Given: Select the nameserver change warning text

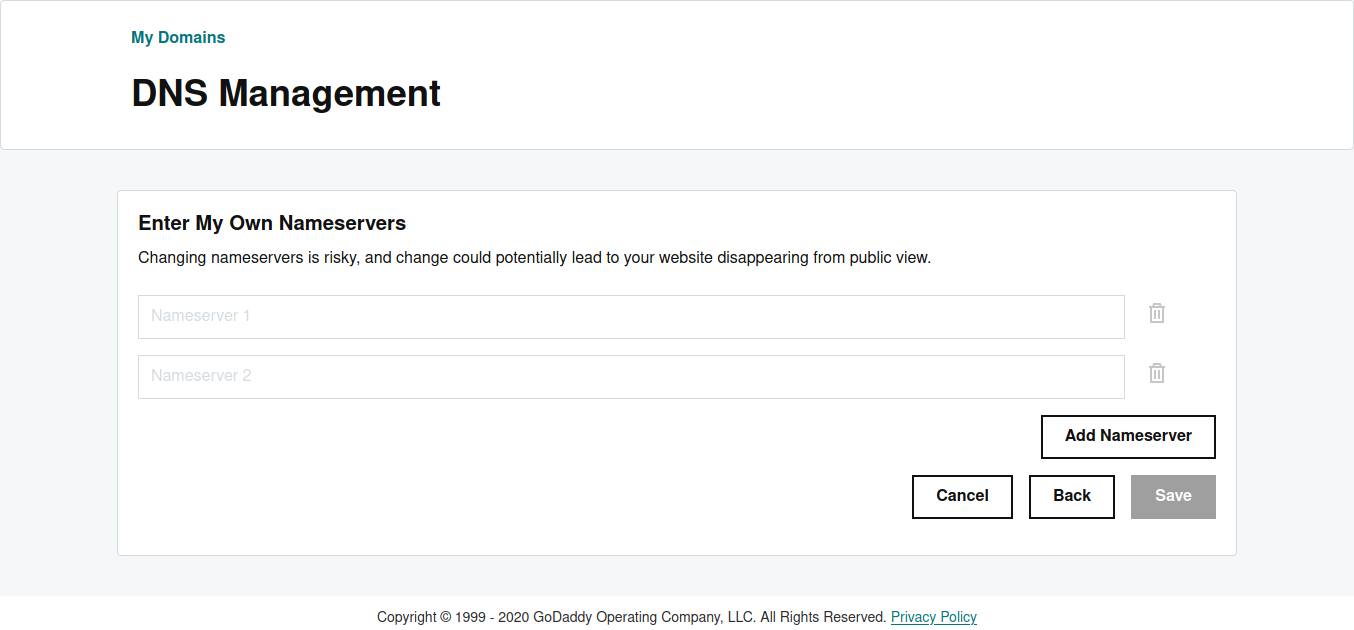Looking at the screenshot, I should 534,258.
